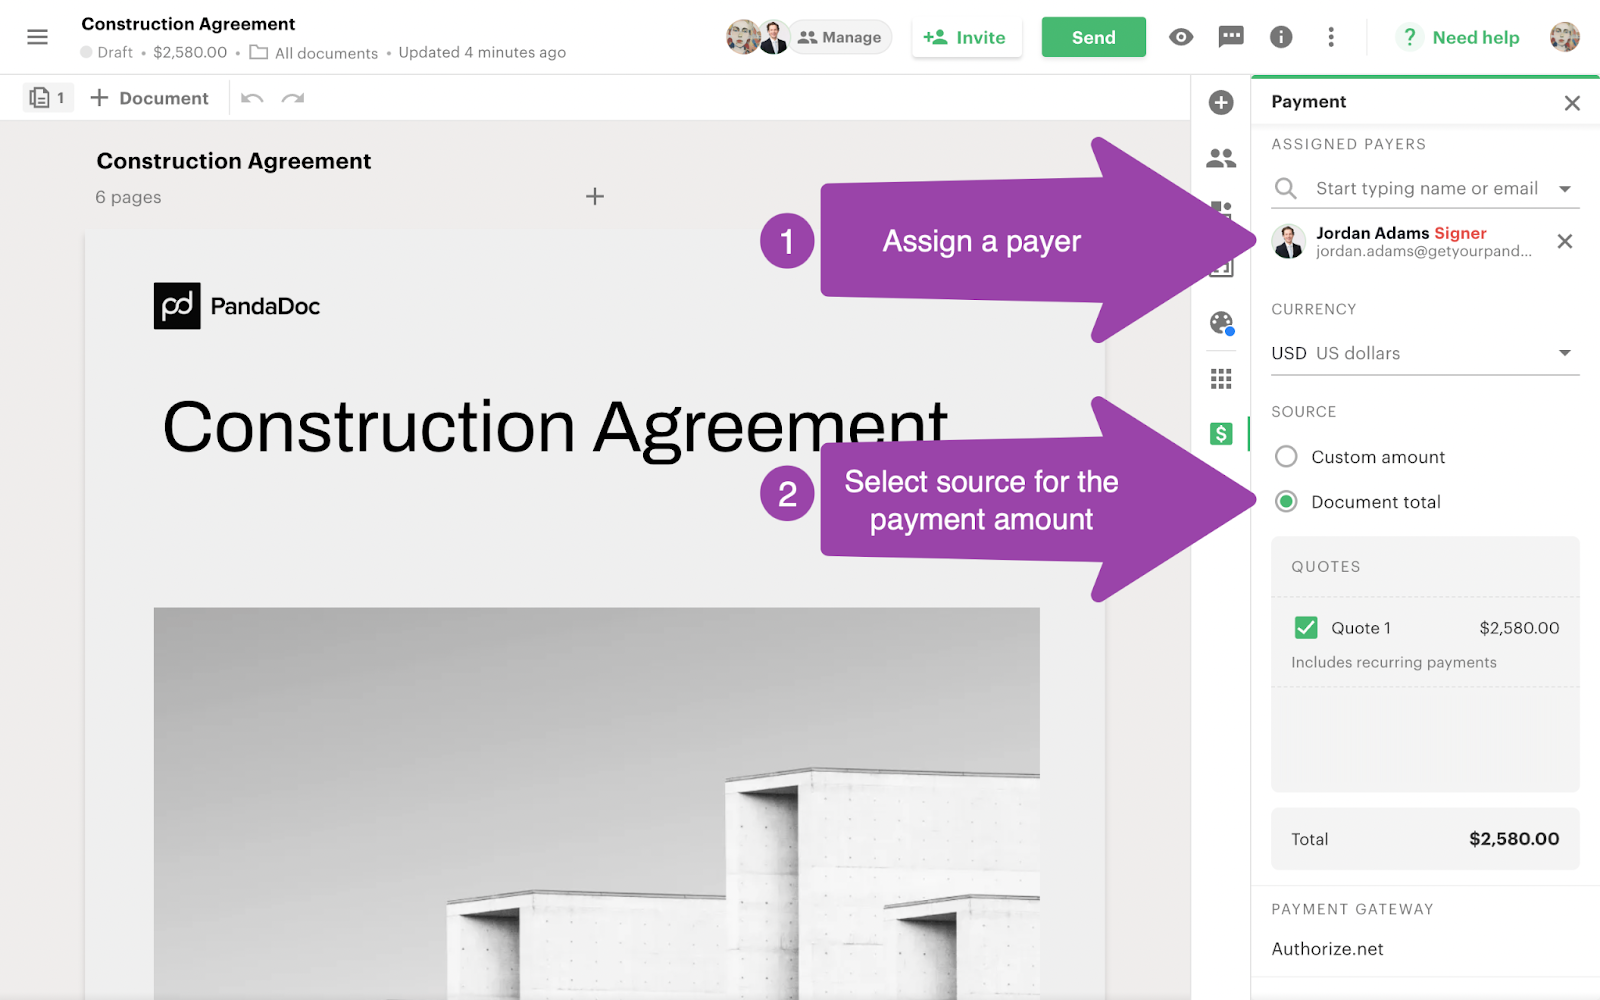This screenshot has width=1600, height=1000.
Task: Click the Need help link
Action: 1475,38
